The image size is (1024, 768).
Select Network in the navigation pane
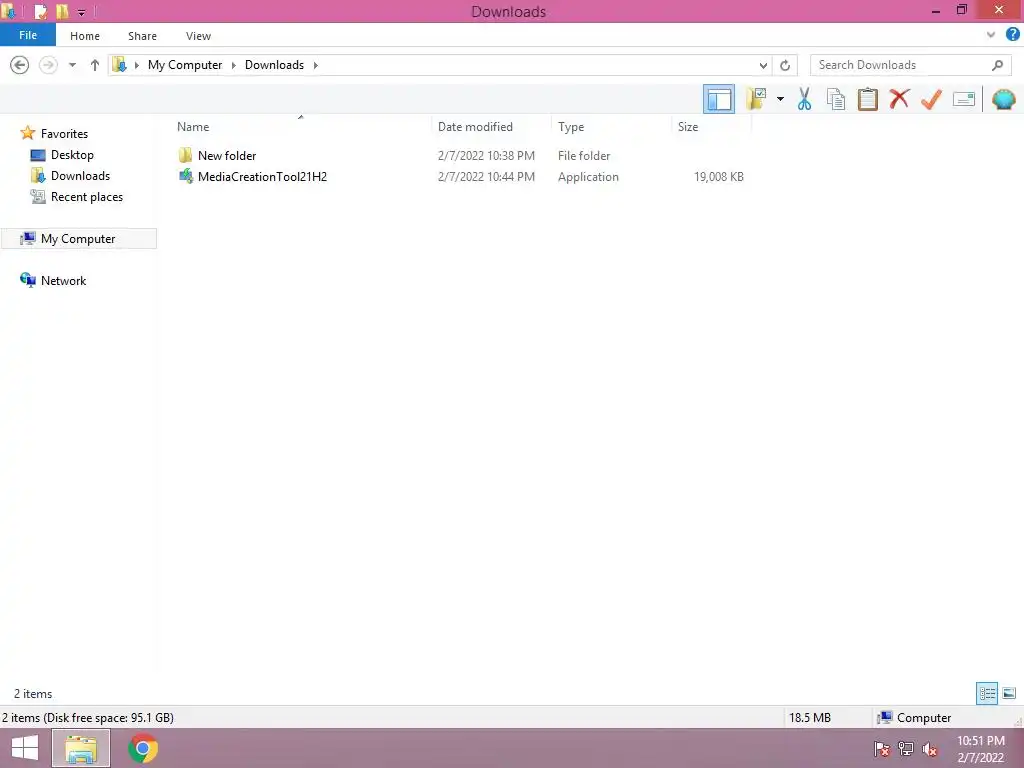pyautogui.click(x=63, y=280)
